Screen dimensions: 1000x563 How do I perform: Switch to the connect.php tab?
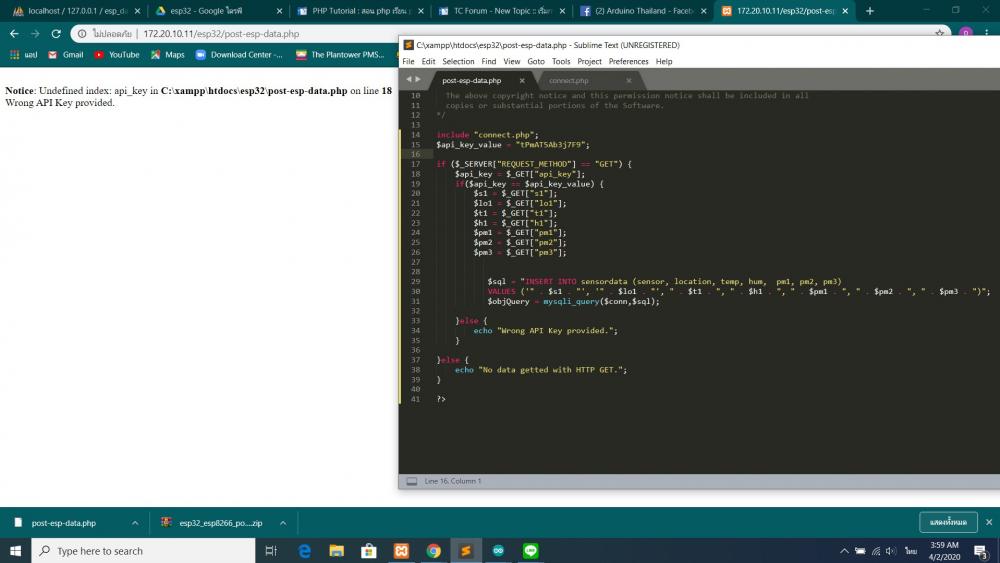569,80
